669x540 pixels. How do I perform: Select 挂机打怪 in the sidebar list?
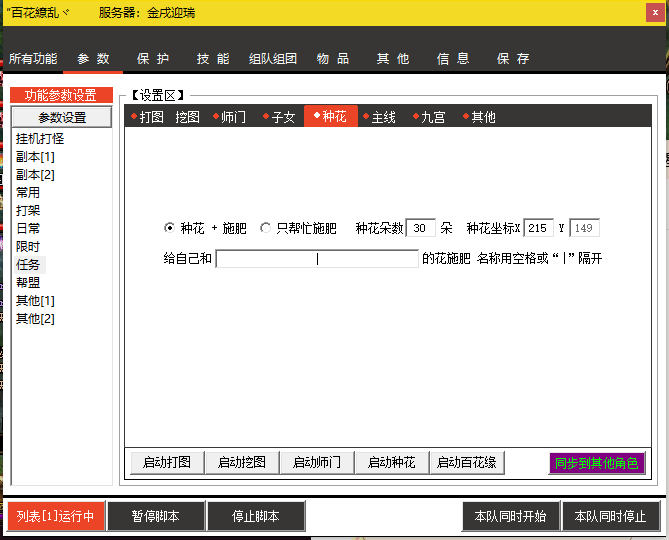40,139
